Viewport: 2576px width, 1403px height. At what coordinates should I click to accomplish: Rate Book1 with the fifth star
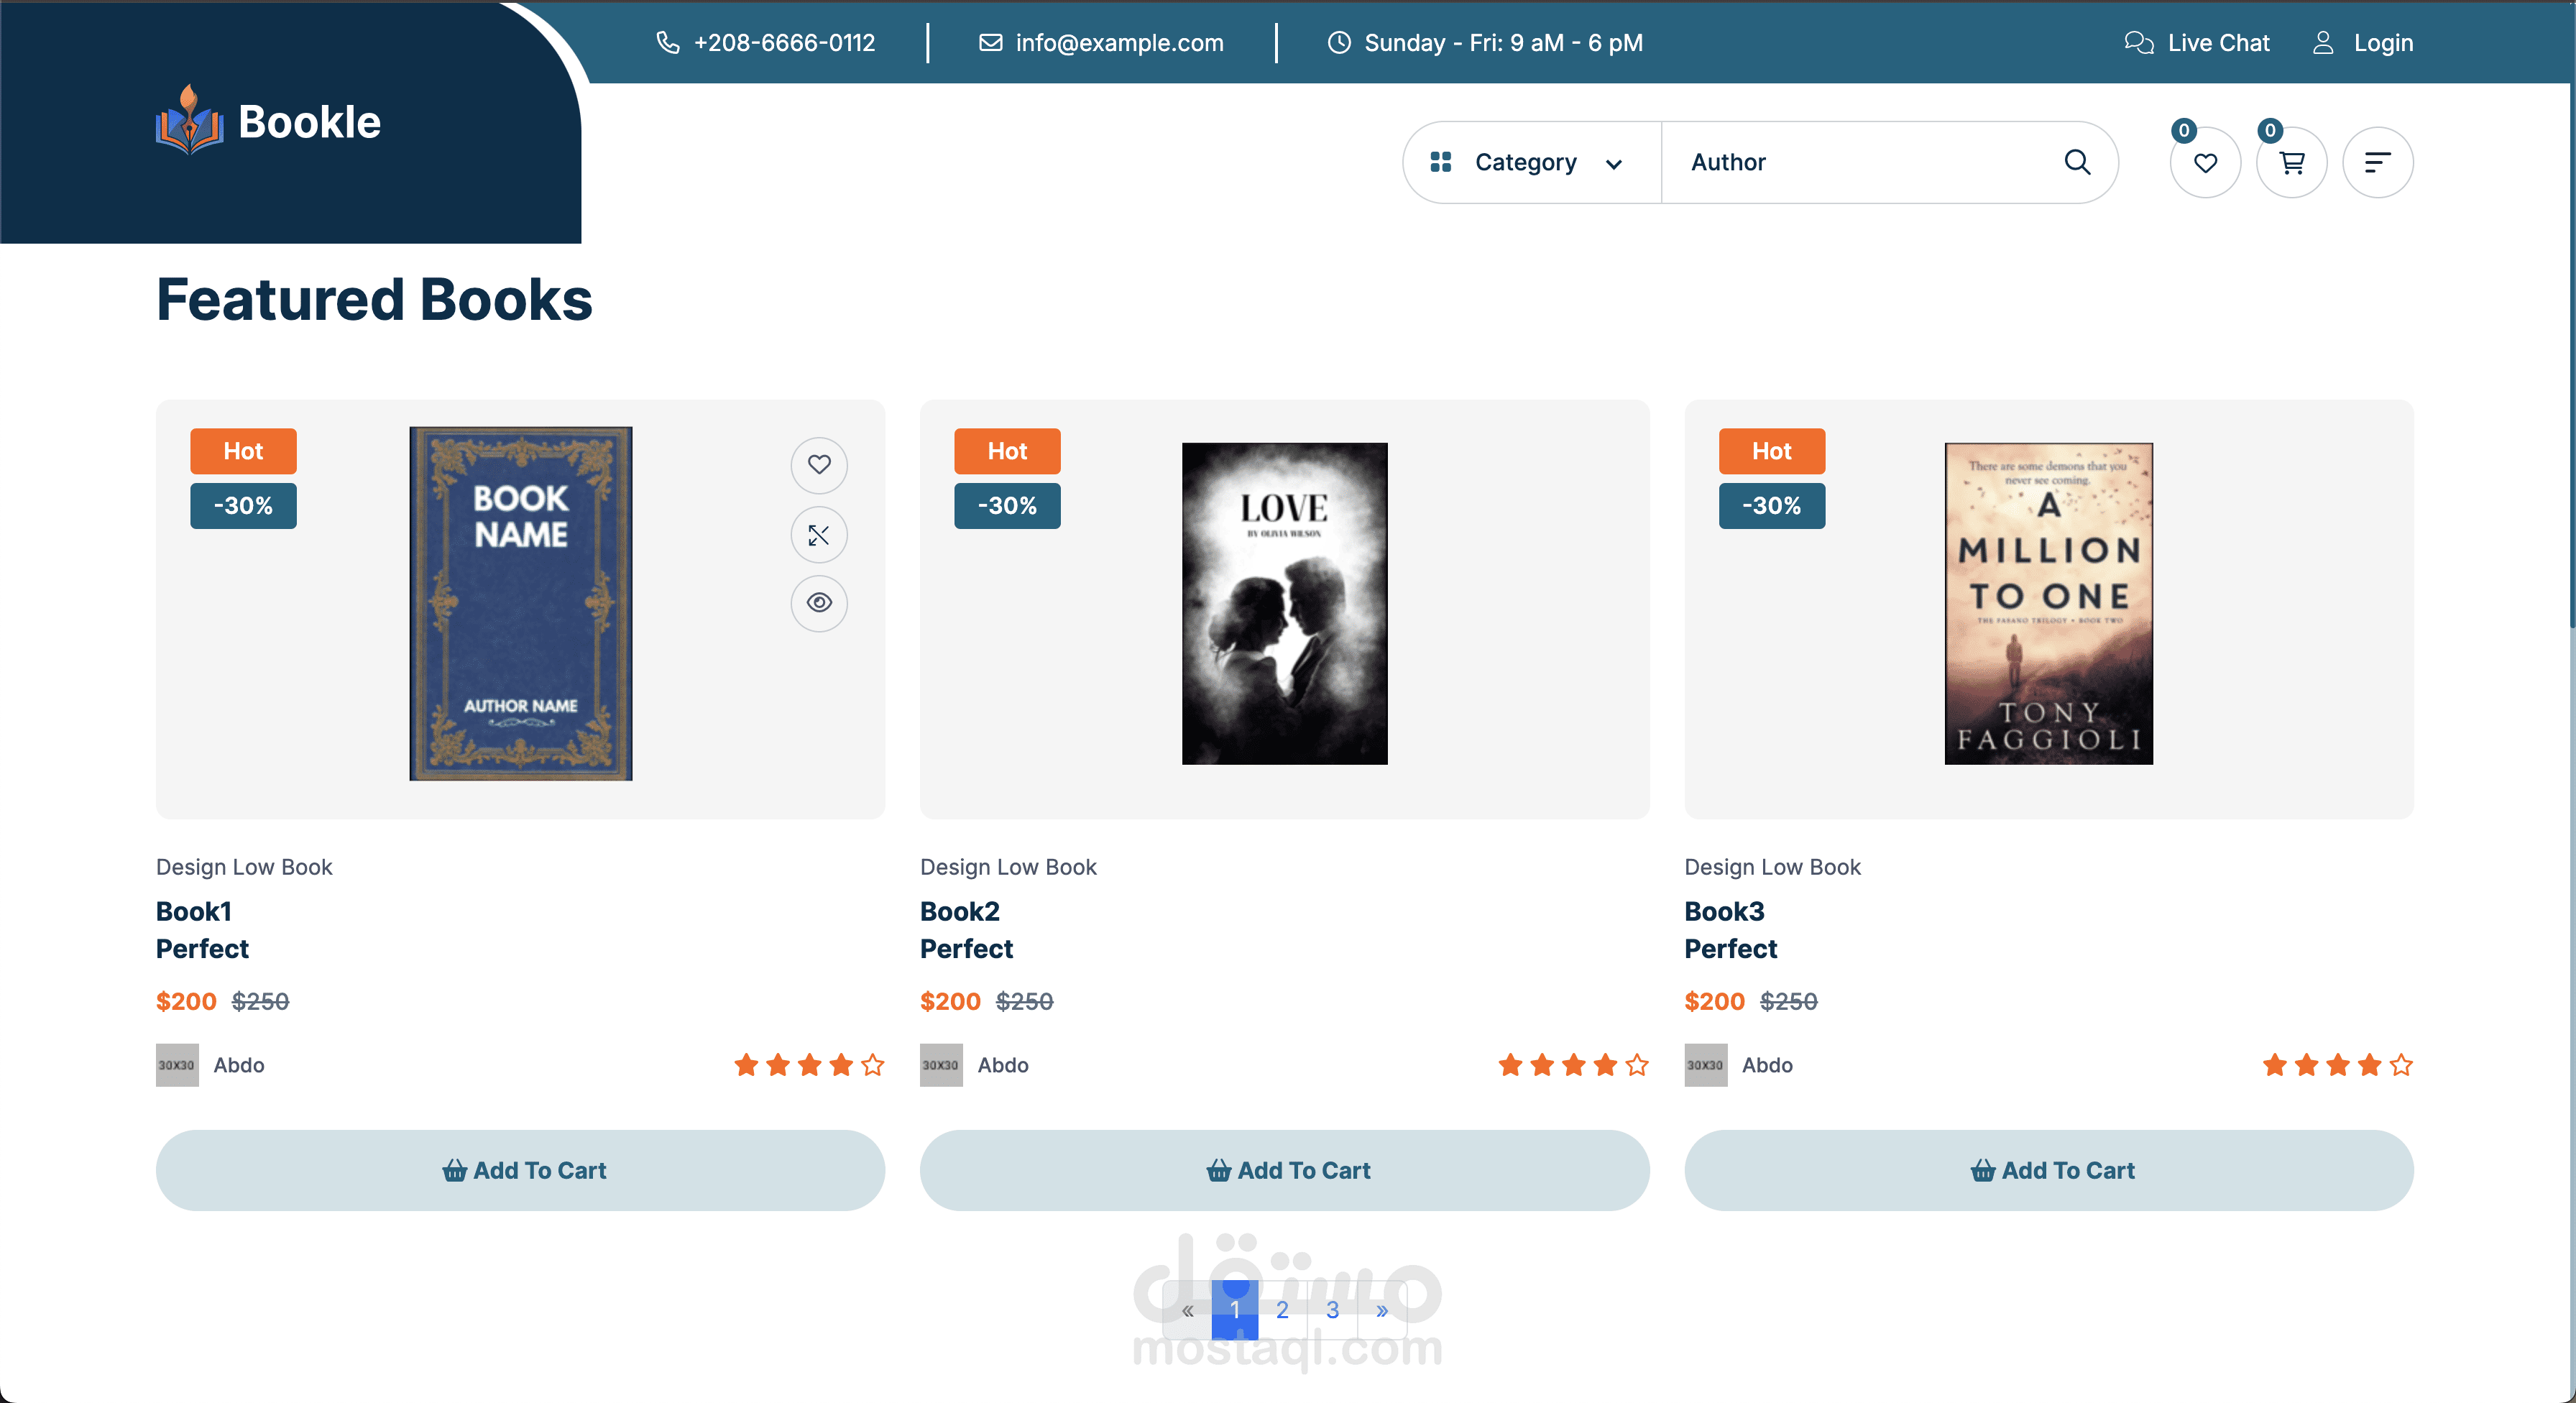pyautogui.click(x=873, y=1065)
